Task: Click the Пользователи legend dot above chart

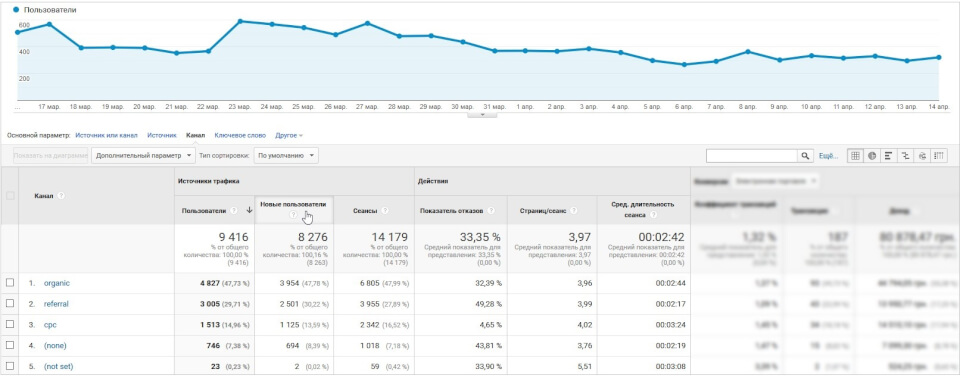Action: click(16, 10)
